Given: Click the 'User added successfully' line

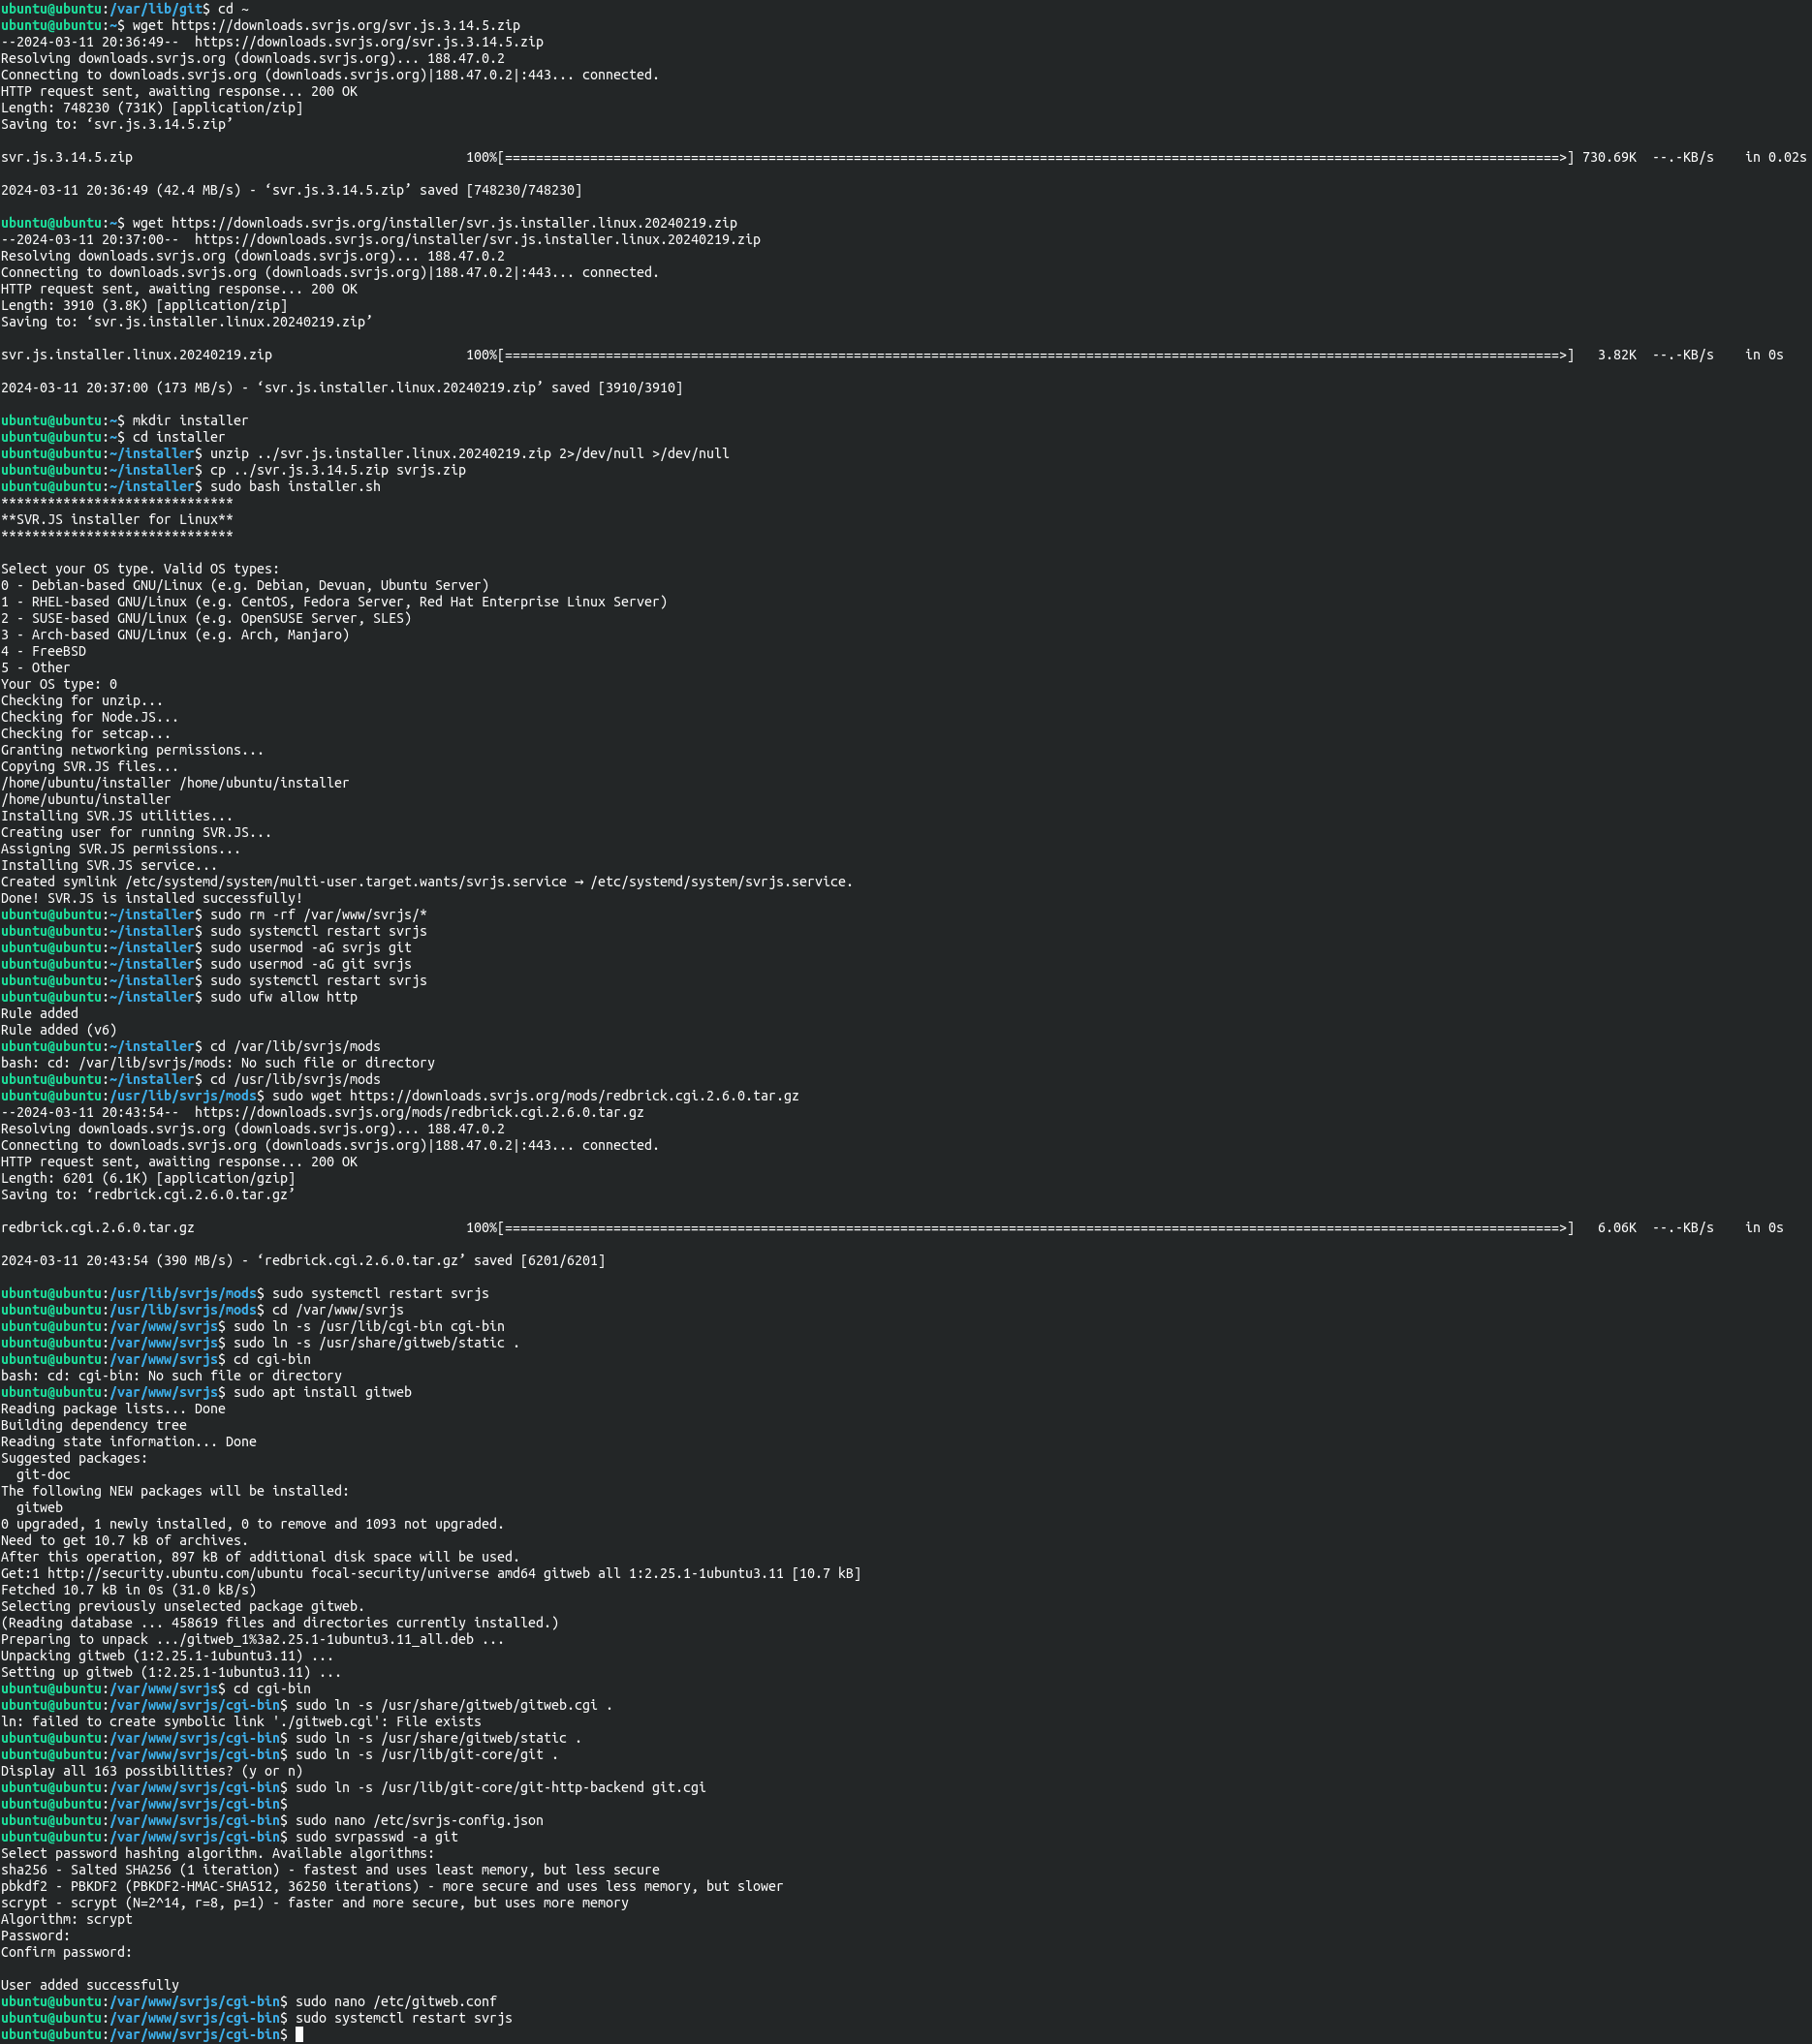Looking at the screenshot, I should (x=90, y=1985).
